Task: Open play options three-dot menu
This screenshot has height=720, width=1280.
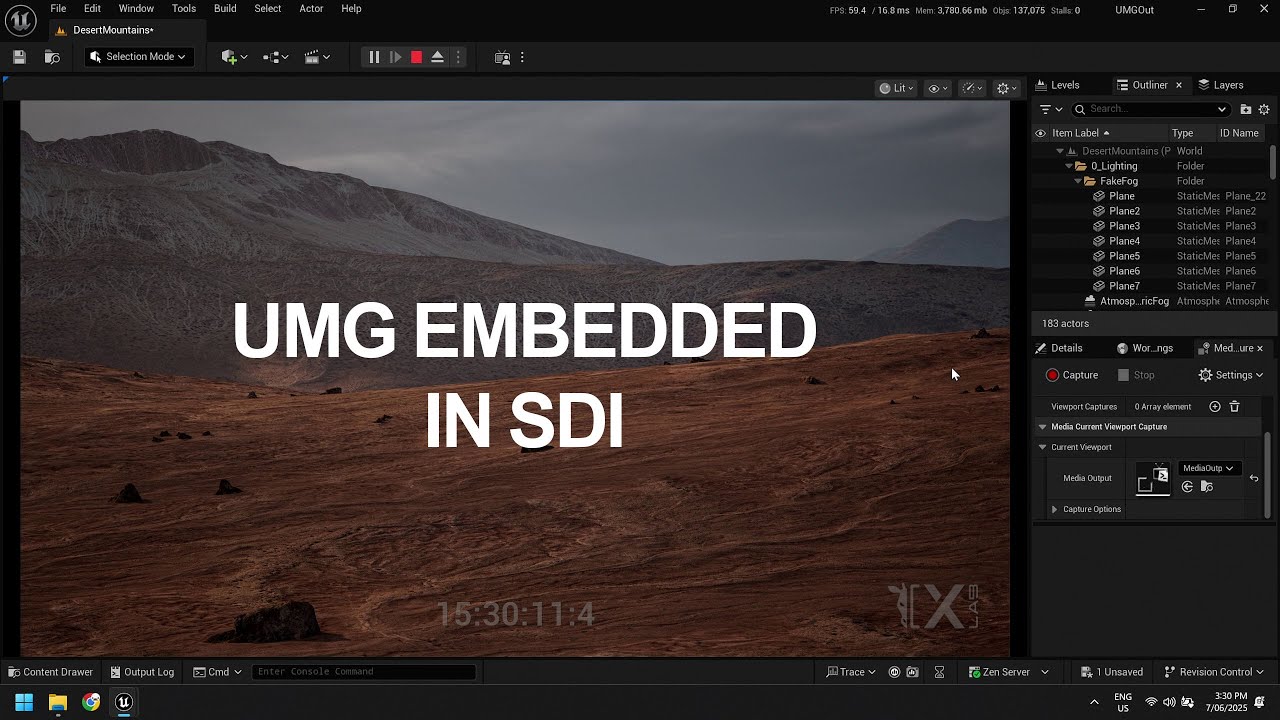Action: click(x=459, y=57)
